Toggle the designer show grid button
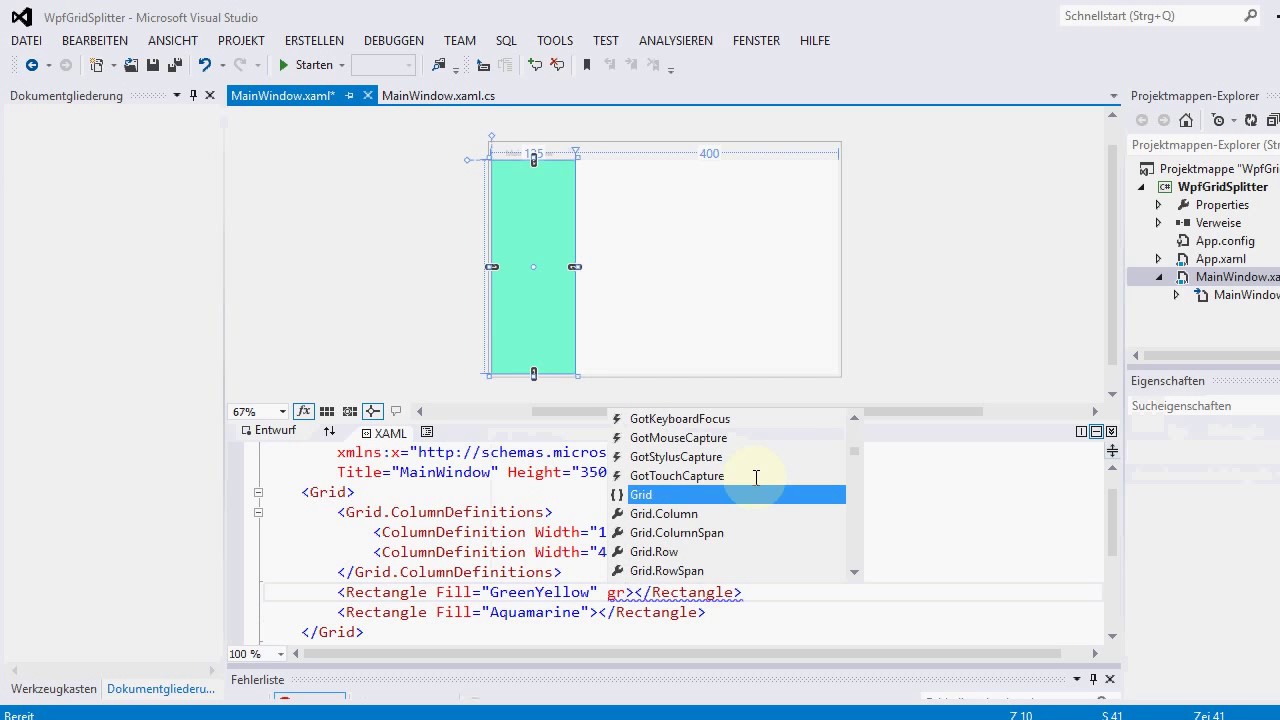1280x720 pixels. click(x=327, y=411)
